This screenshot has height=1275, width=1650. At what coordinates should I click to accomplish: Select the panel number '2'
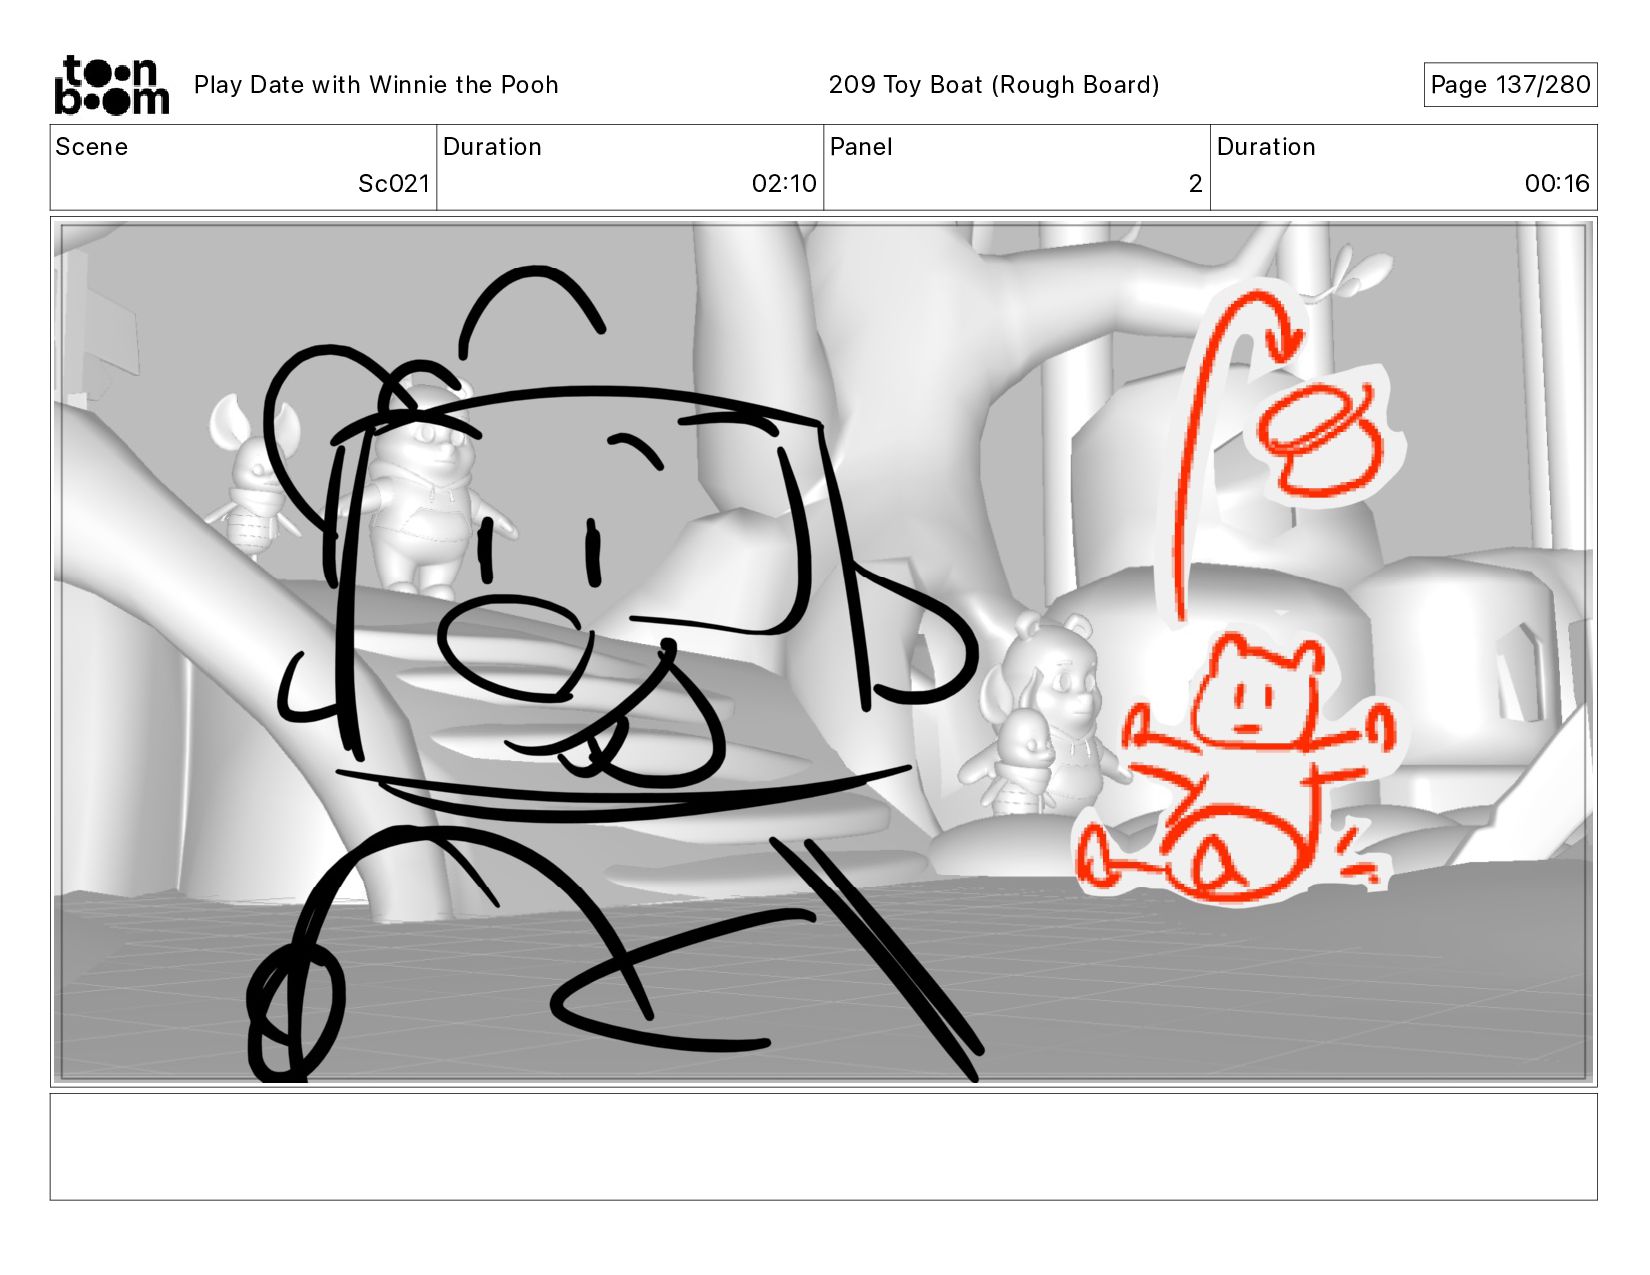coord(1195,184)
